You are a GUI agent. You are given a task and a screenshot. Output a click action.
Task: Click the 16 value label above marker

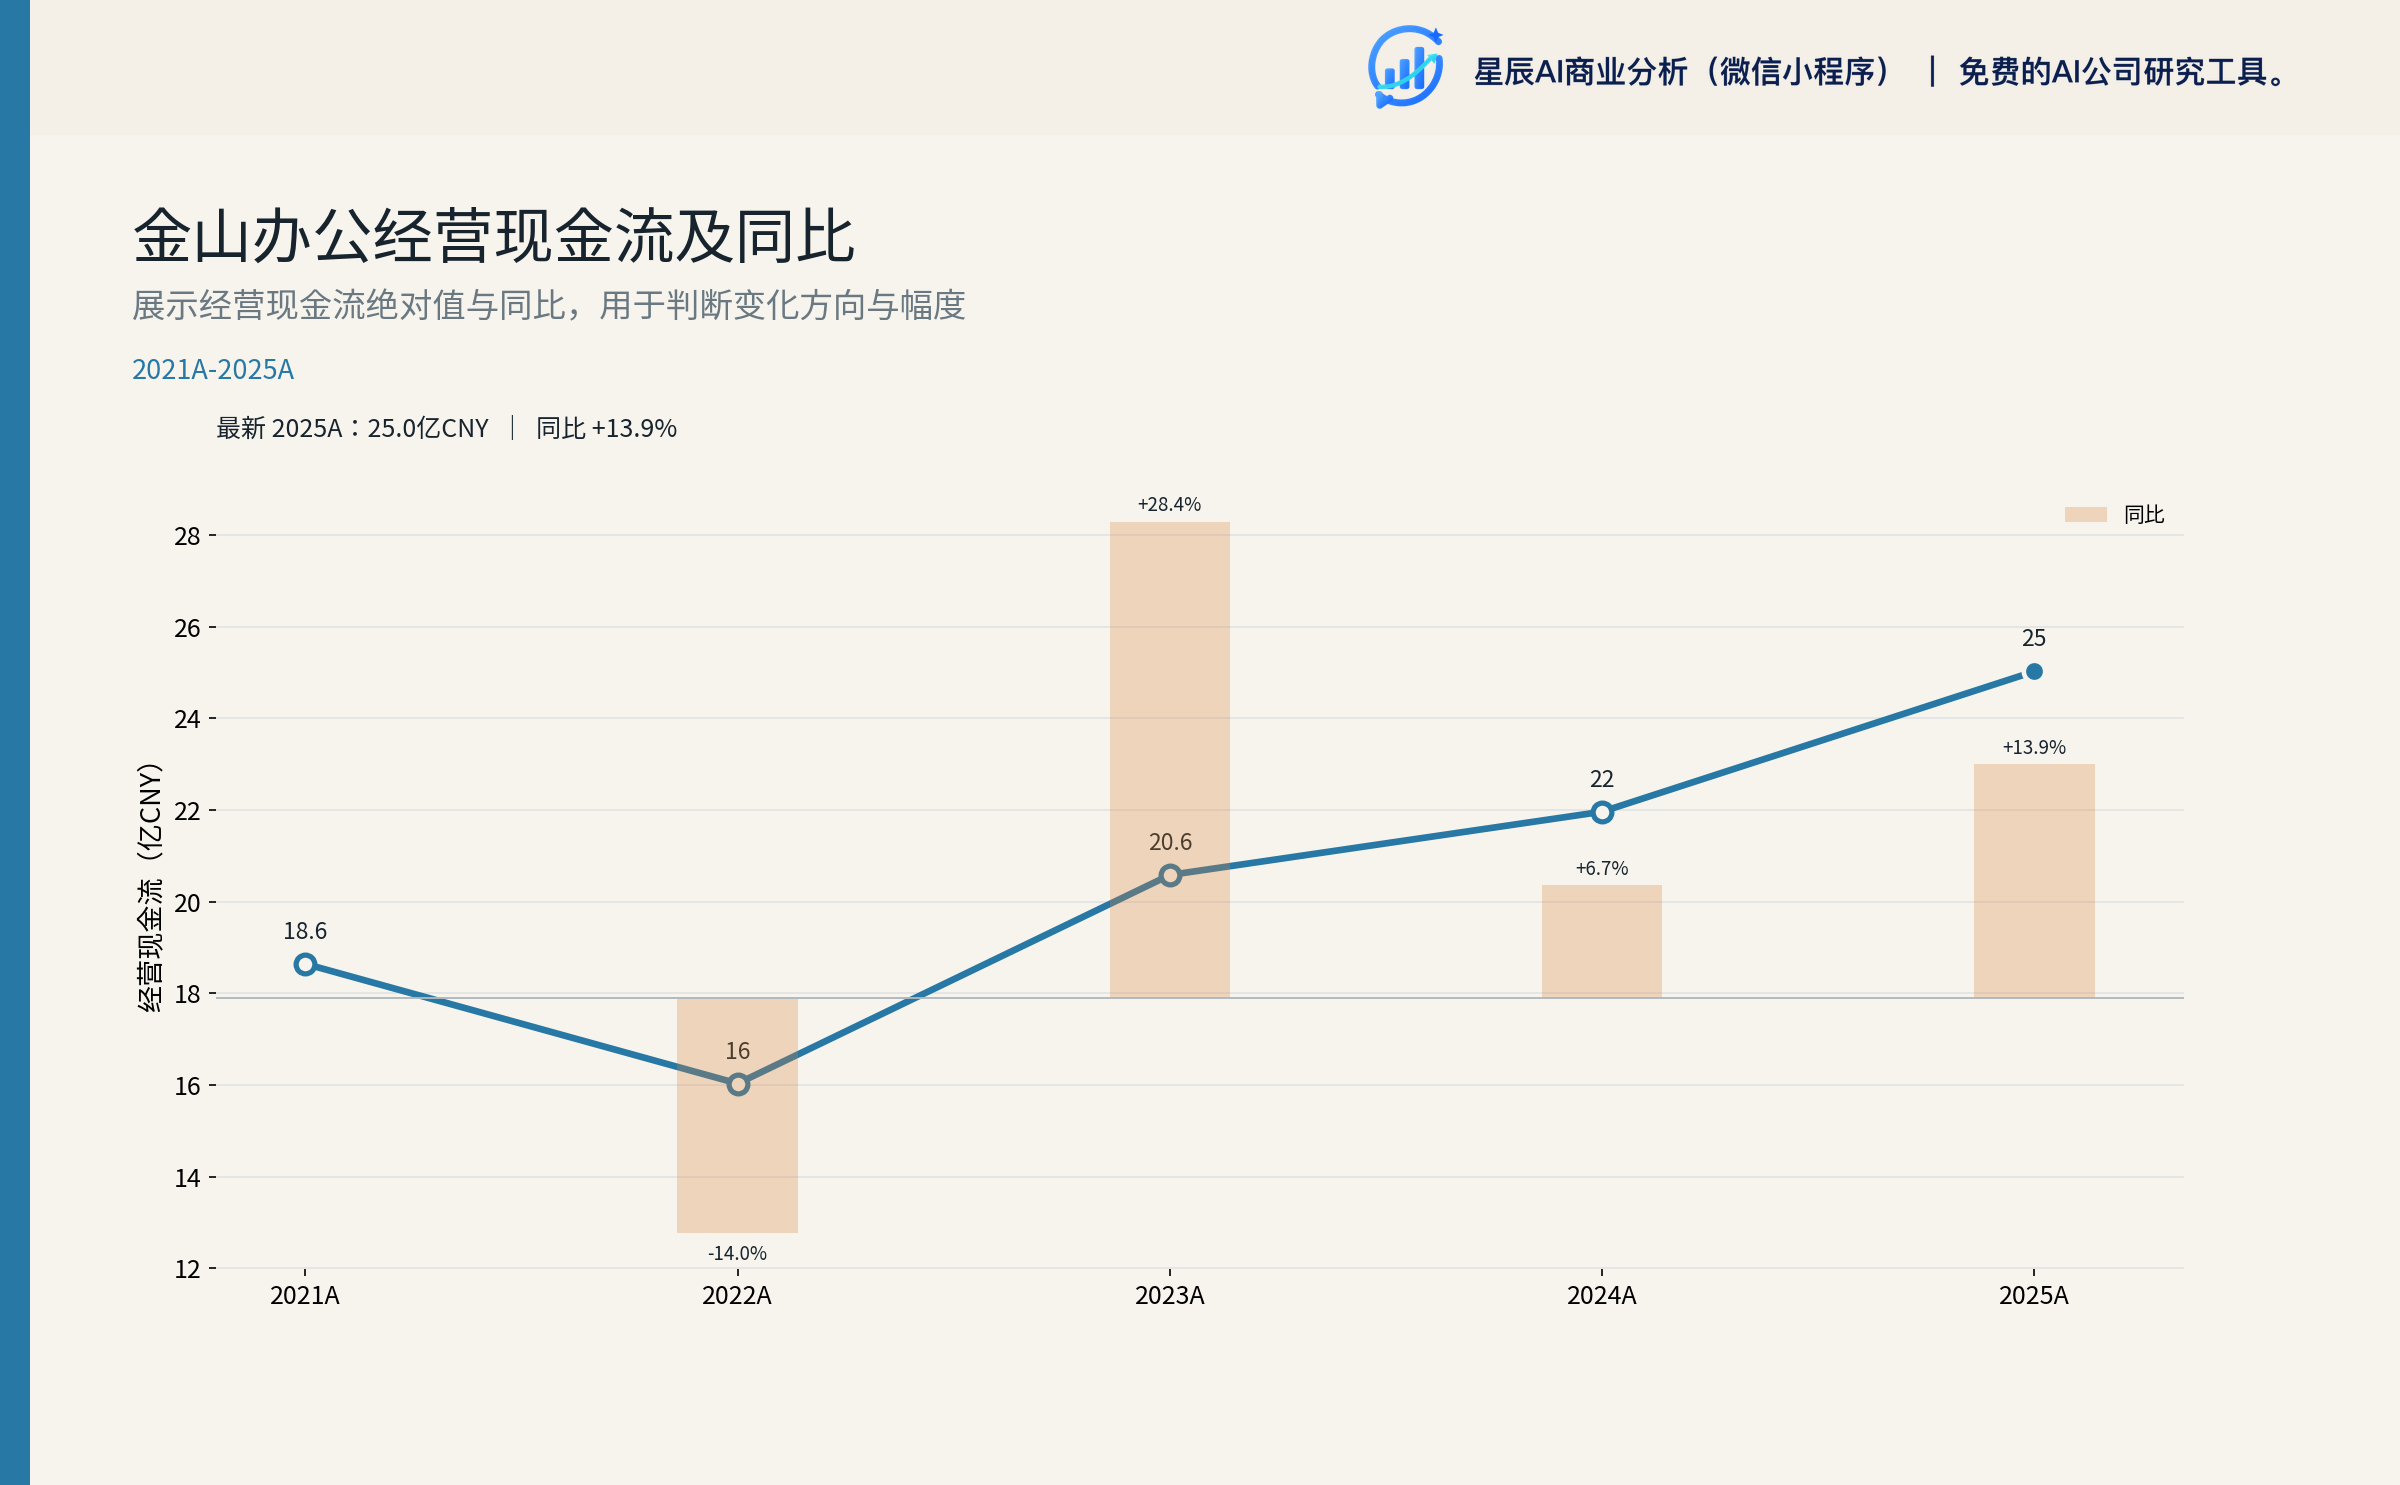point(738,1051)
